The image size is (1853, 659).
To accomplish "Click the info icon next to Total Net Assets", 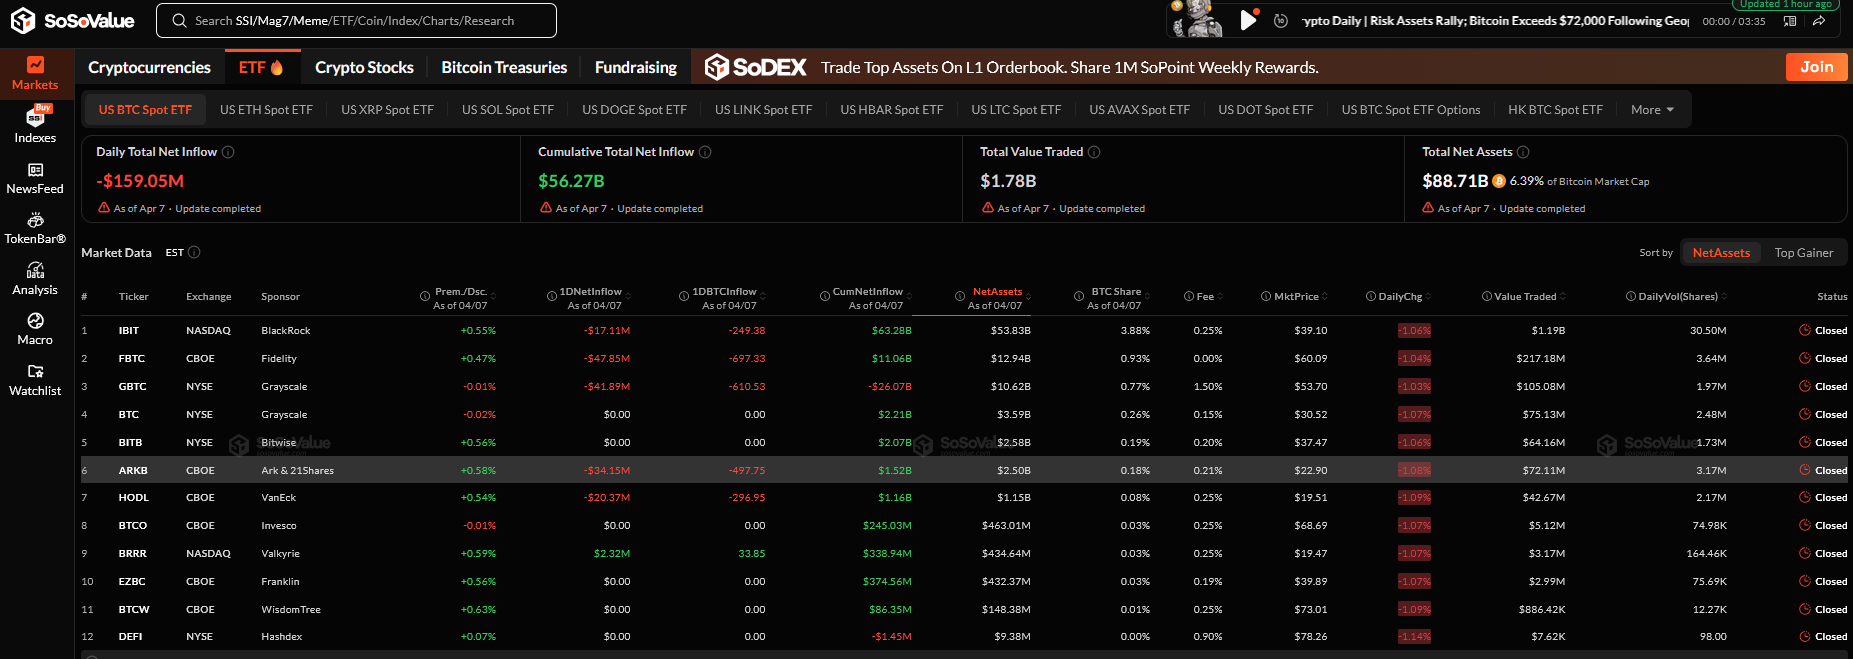I will [1523, 152].
